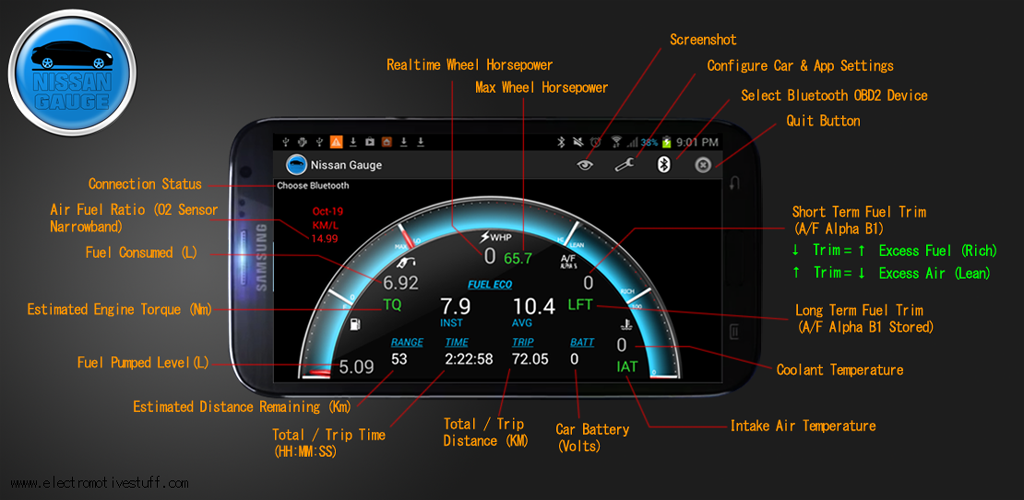Click the BATT voltage label
This screenshot has height=500, width=1024.
pyautogui.click(x=582, y=342)
